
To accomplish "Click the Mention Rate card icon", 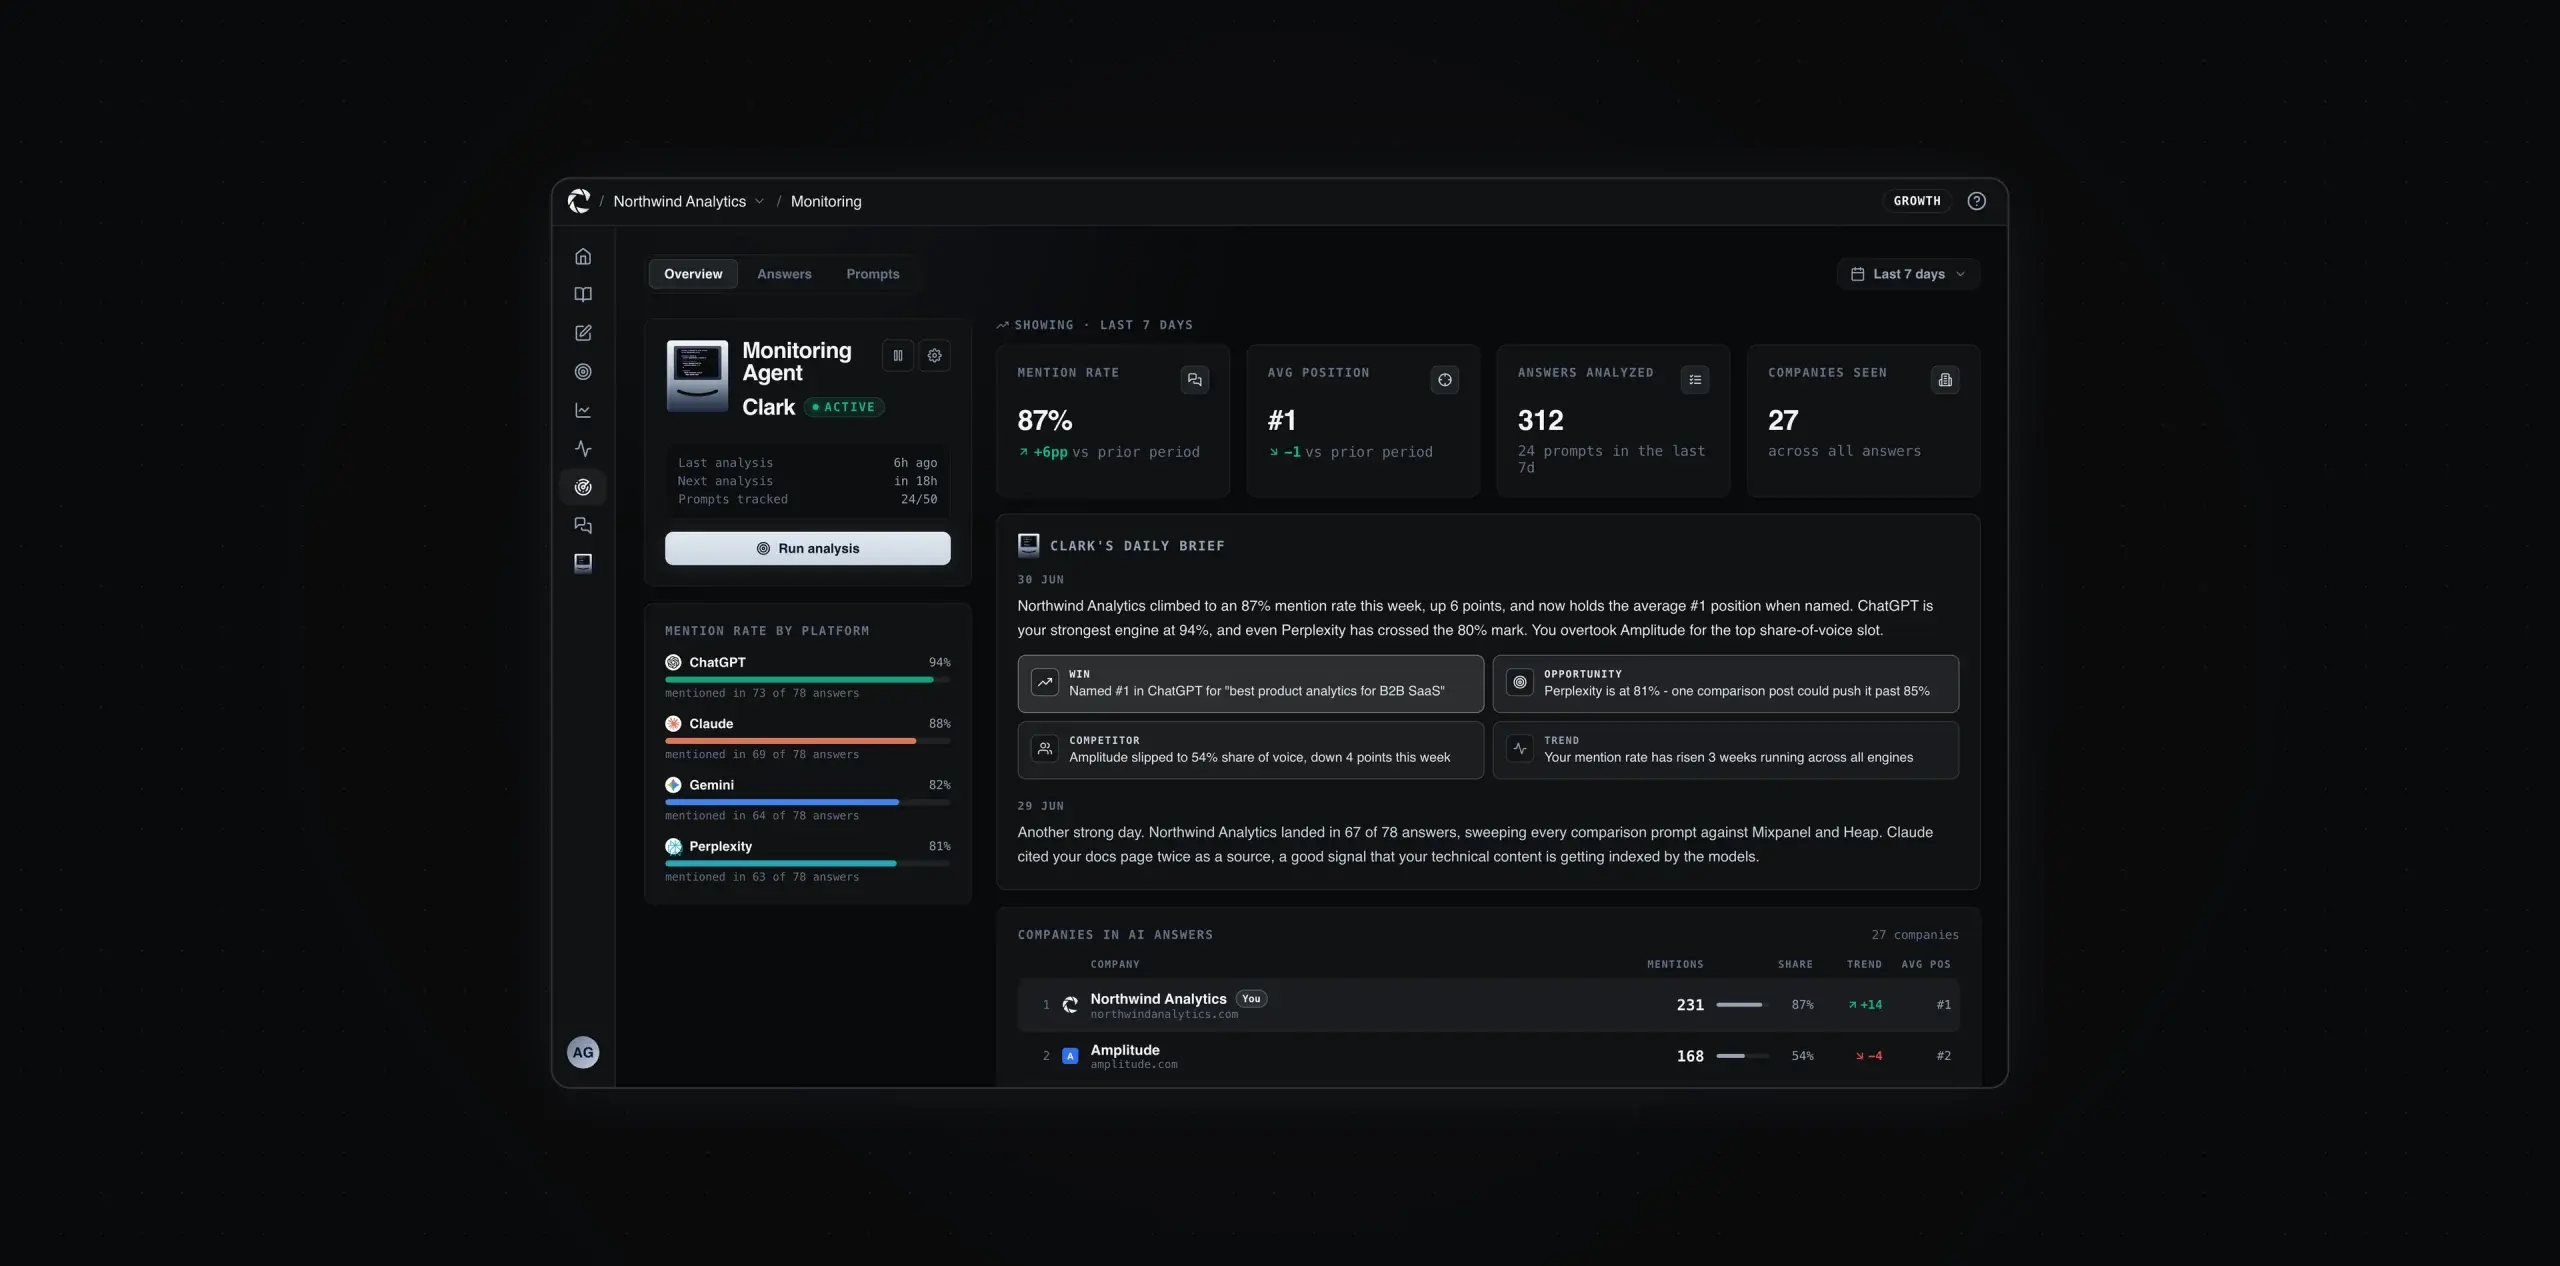I will click(x=1194, y=380).
